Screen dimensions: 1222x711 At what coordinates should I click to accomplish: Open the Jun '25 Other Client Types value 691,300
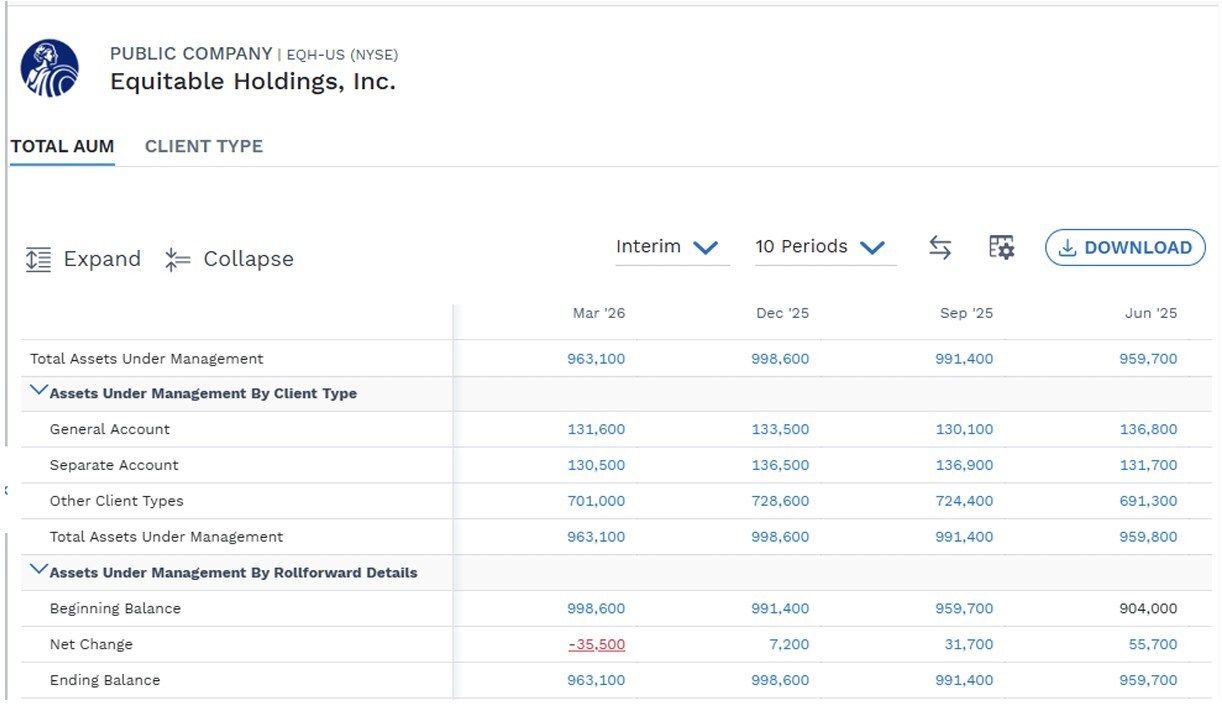(x=1149, y=502)
